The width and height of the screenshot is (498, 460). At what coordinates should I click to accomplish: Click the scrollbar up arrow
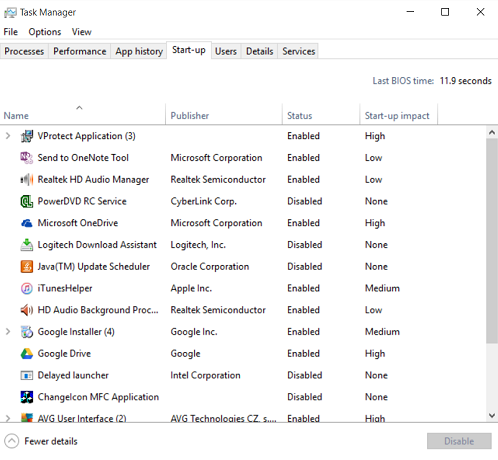(x=492, y=132)
